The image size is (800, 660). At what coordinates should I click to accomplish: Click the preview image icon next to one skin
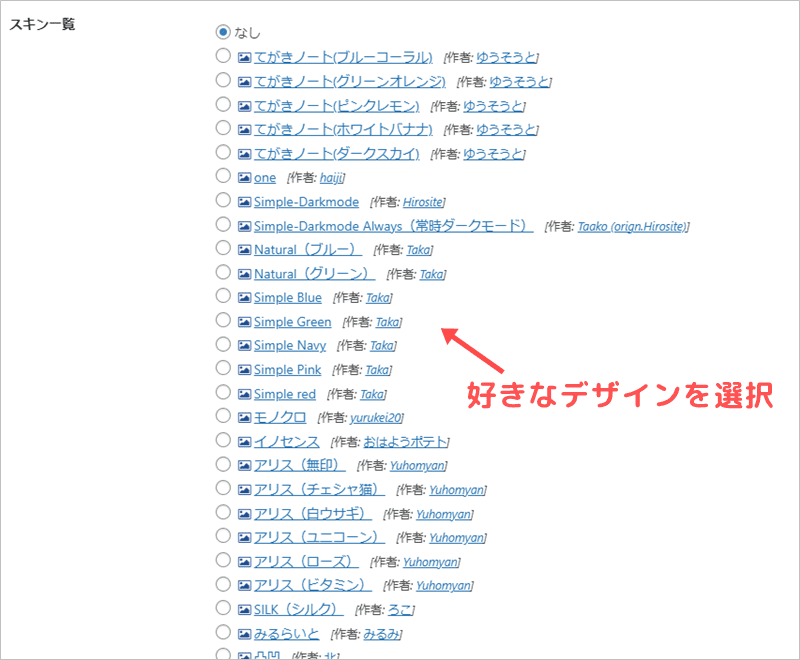point(245,177)
